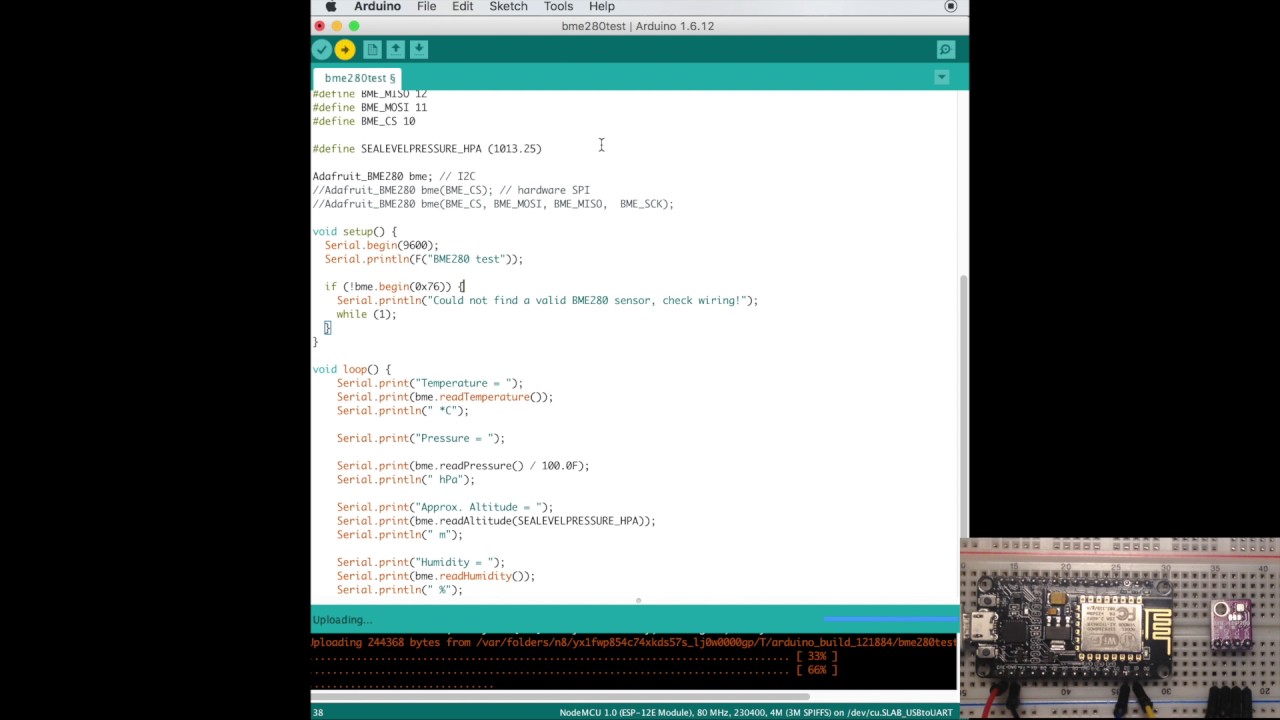Click the 'Serial.begin(9600);' line
This screenshot has height=720, width=1280.
pos(381,245)
